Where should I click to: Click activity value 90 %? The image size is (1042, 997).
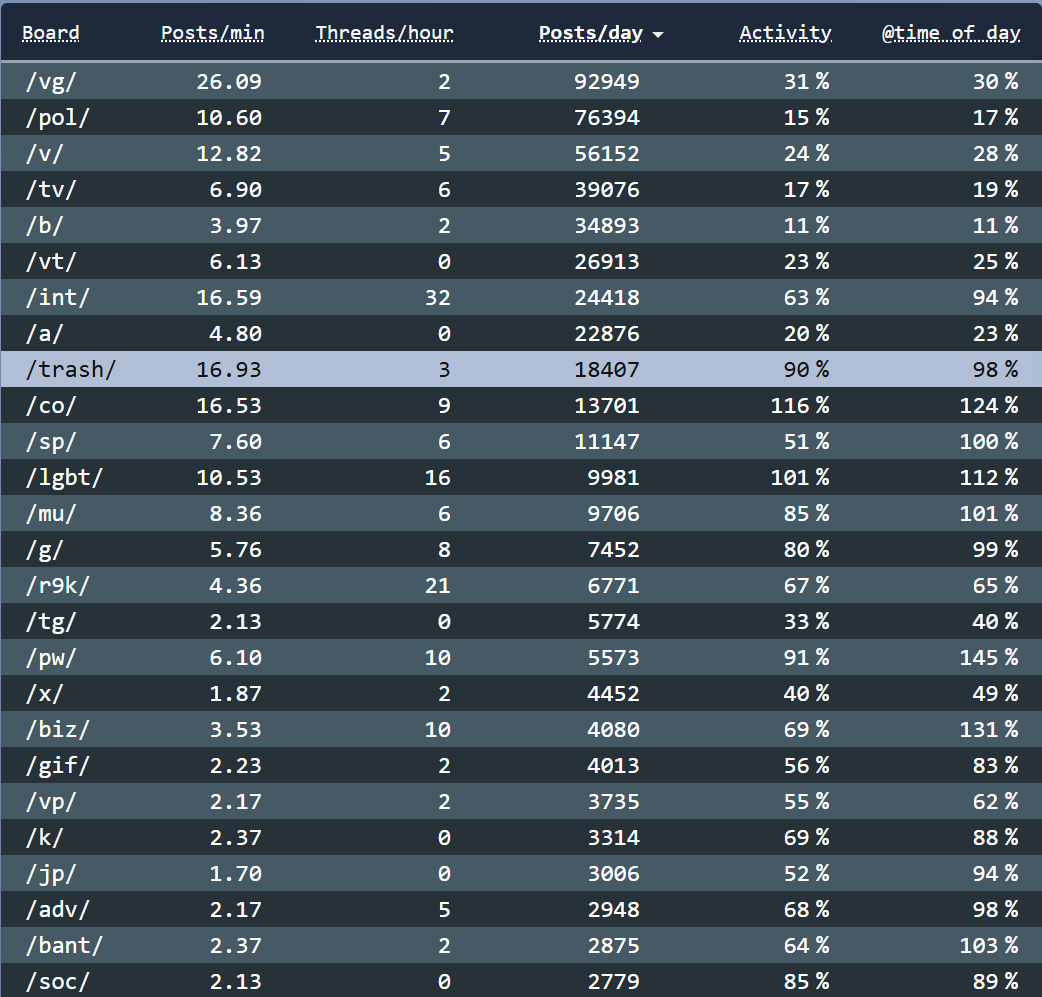[x=806, y=369]
